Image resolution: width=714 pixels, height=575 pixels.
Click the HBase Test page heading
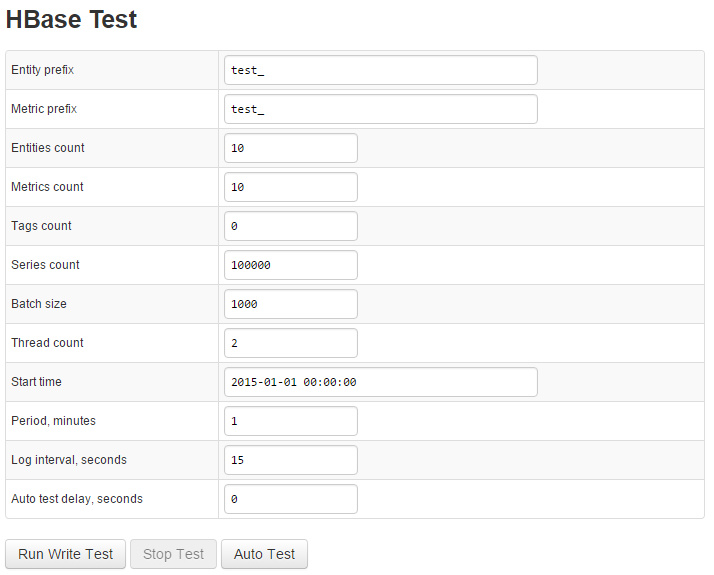[71, 19]
